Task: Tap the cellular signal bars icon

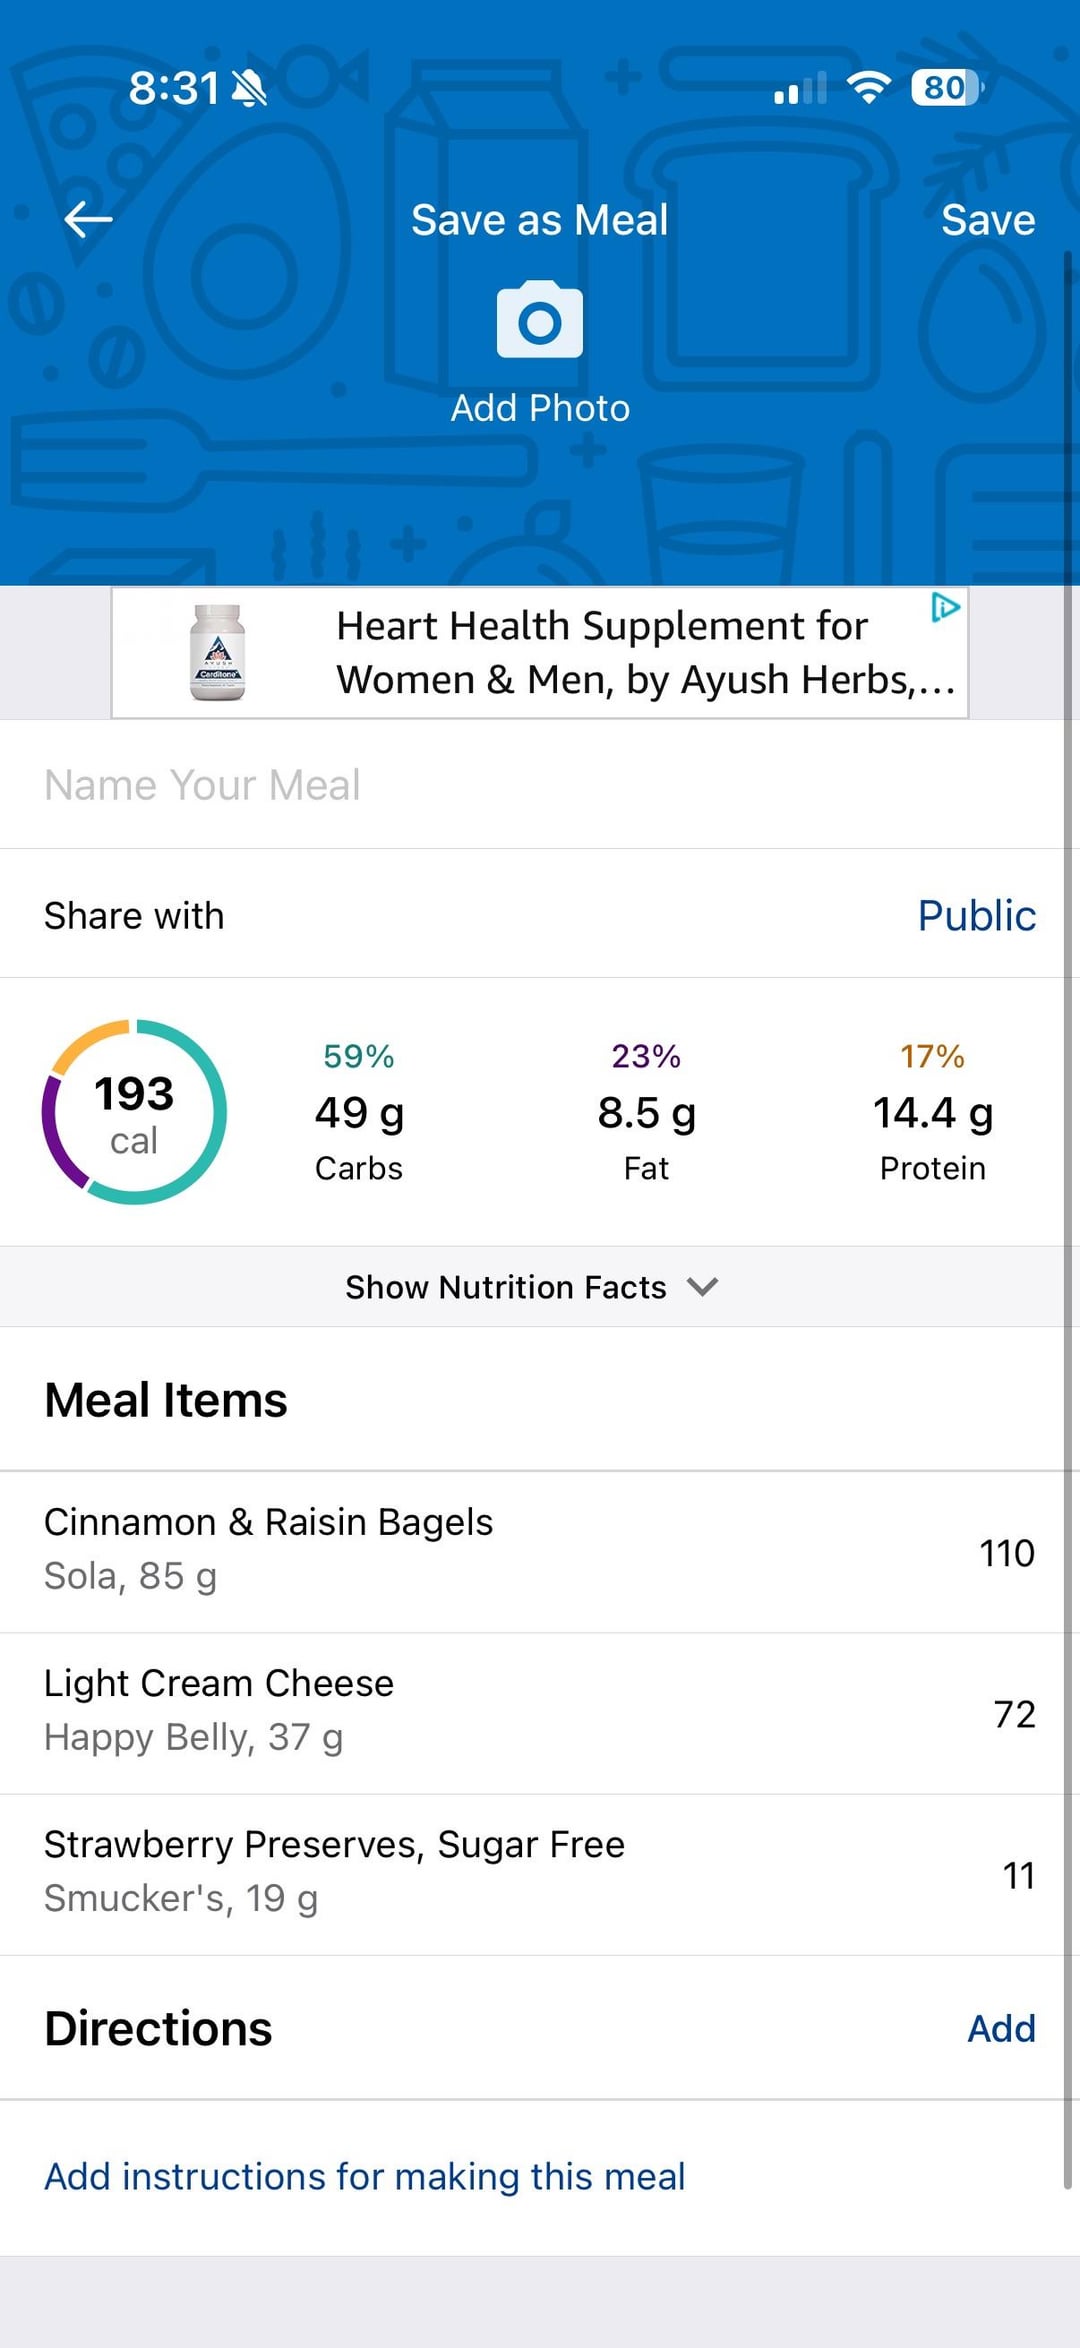Action: [800, 89]
